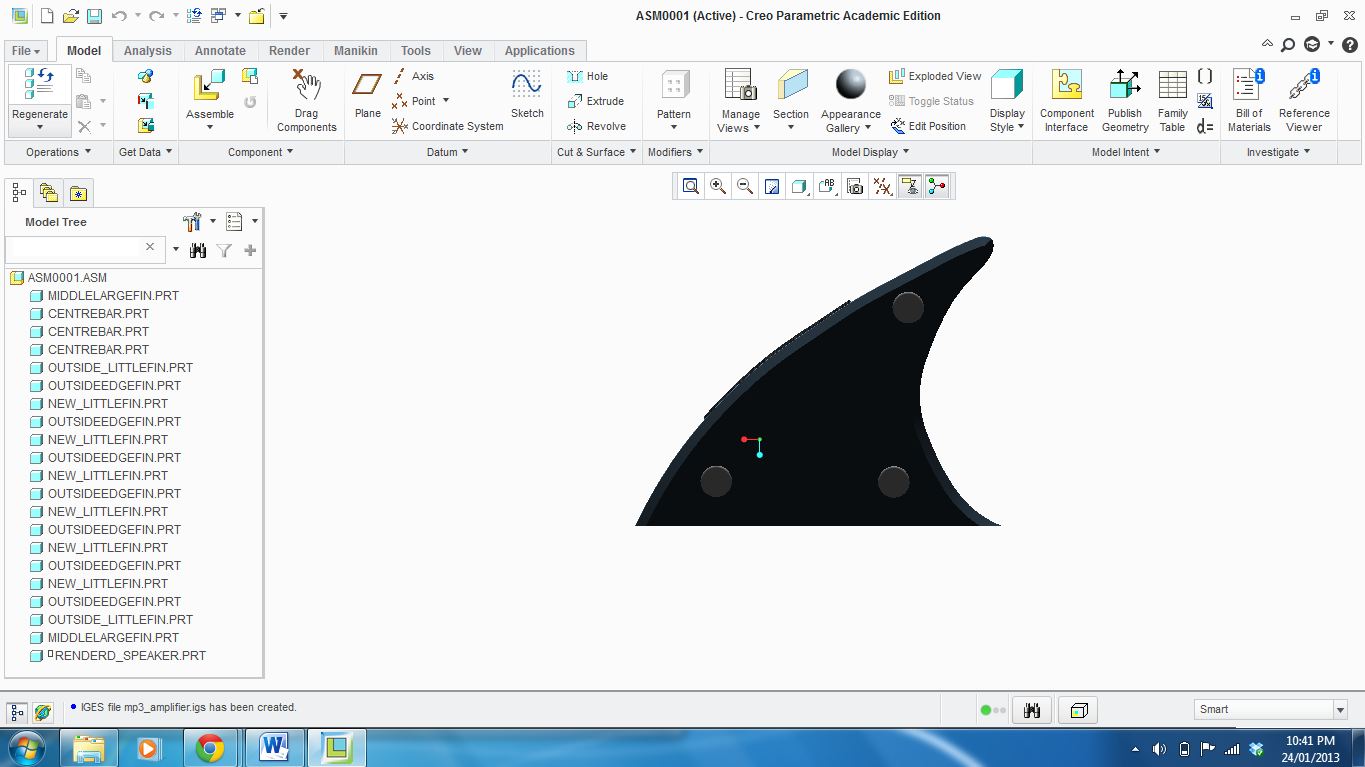Viewport: 1365px width, 767px height.
Task: Expand the Get Data group
Action: coord(146,152)
